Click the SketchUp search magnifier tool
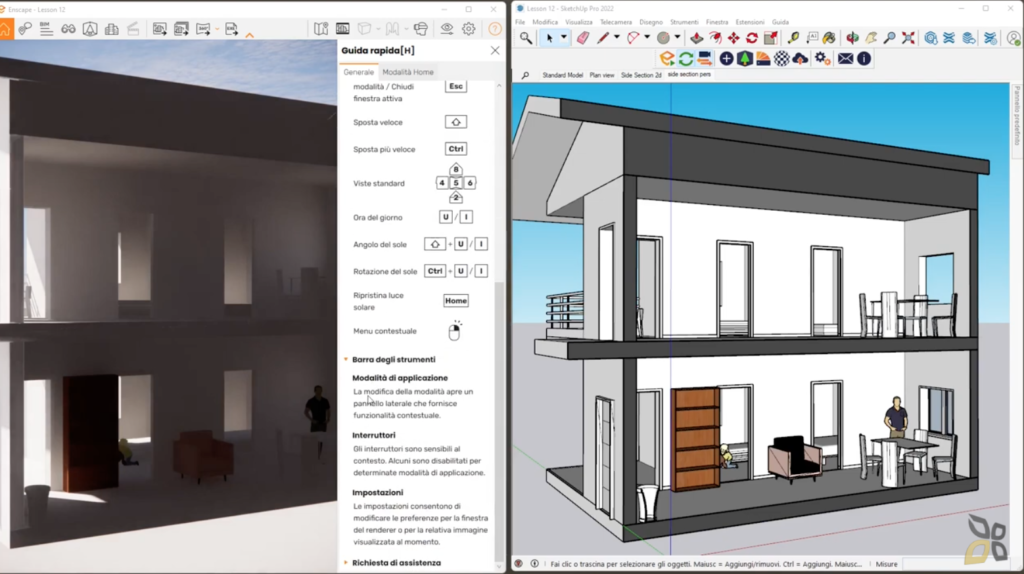The image size is (1024, 574). pos(526,38)
